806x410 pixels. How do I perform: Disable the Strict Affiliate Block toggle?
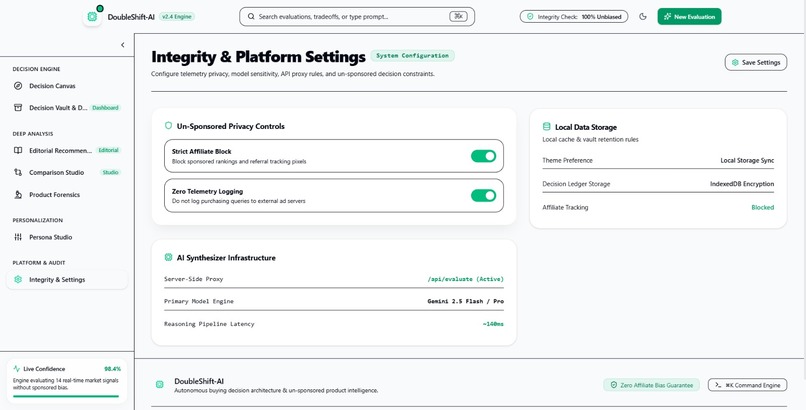click(x=483, y=156)
